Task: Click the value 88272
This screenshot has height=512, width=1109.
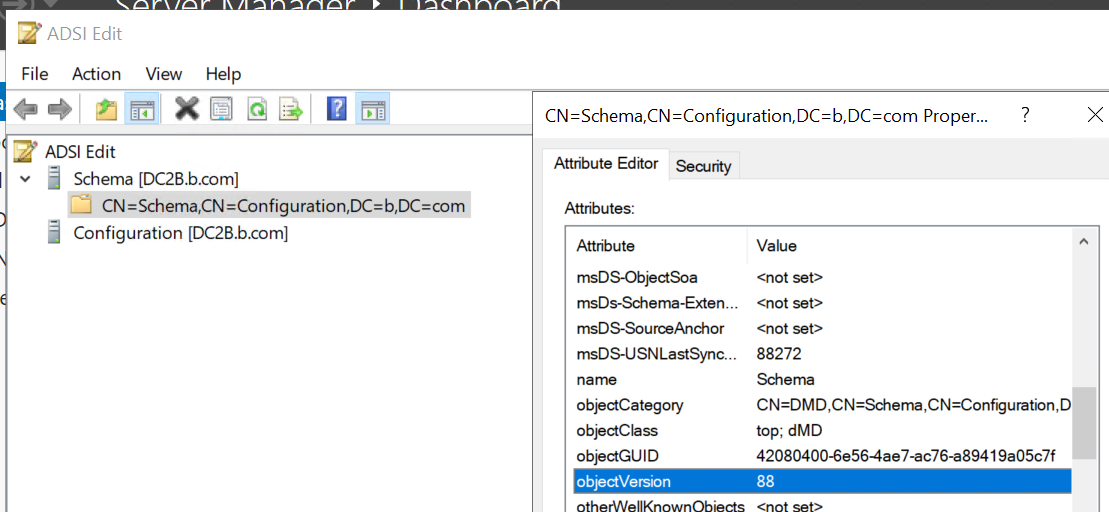Action: pyautogui.click(x=779, y=354)
